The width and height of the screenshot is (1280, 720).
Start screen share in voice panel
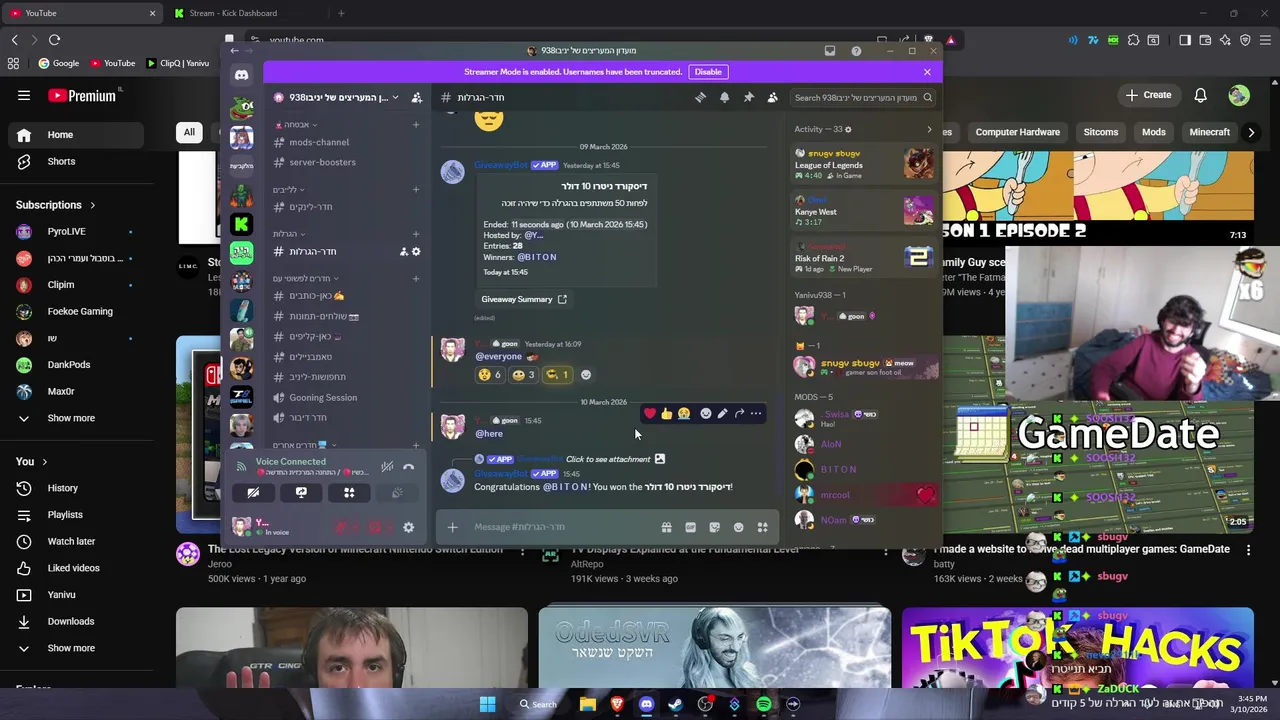pyautogui.click(x=301, y=493)
